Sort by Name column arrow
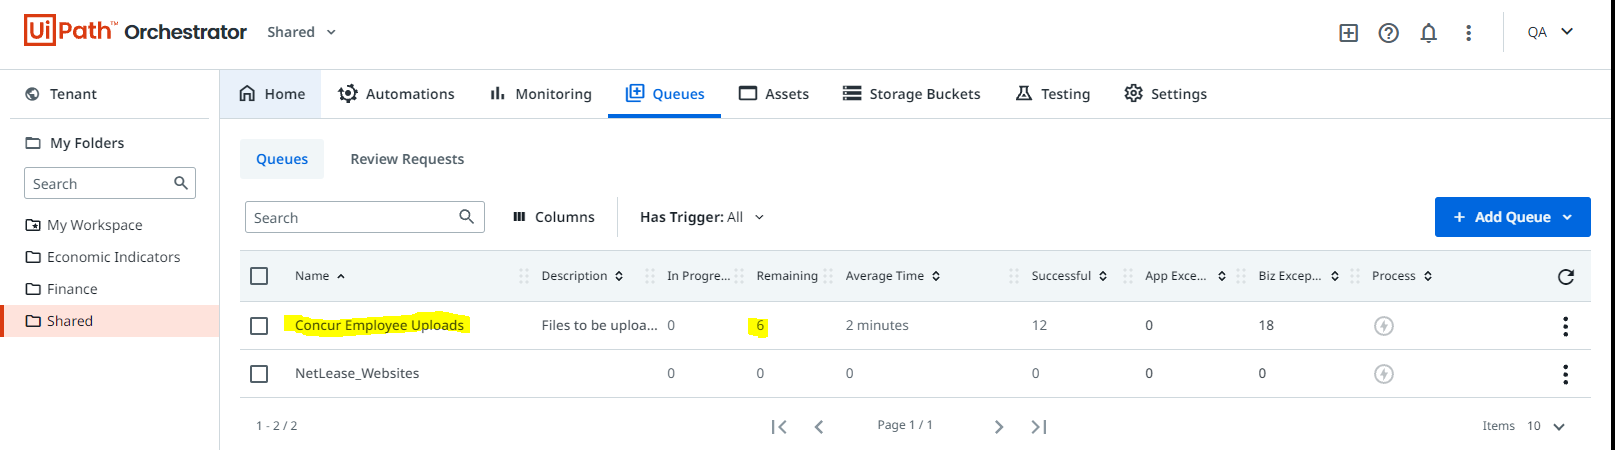This screenshot has width=1615, height=450. click(341, 276)
